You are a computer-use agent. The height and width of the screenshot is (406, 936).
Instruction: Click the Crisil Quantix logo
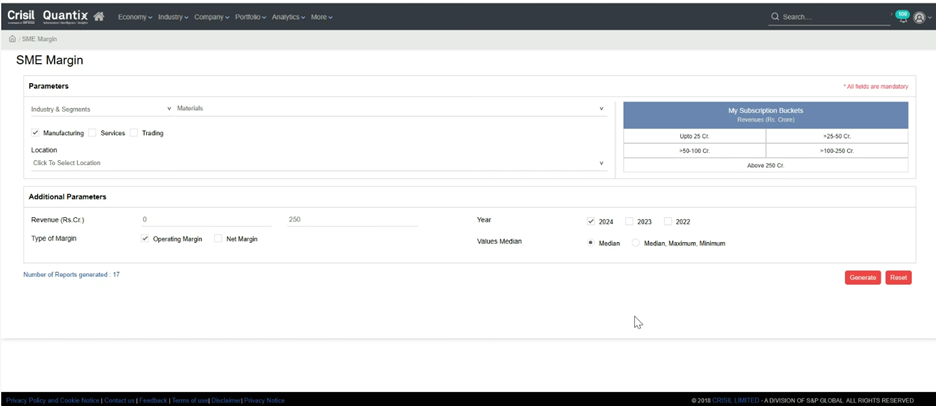click(47, 16)
